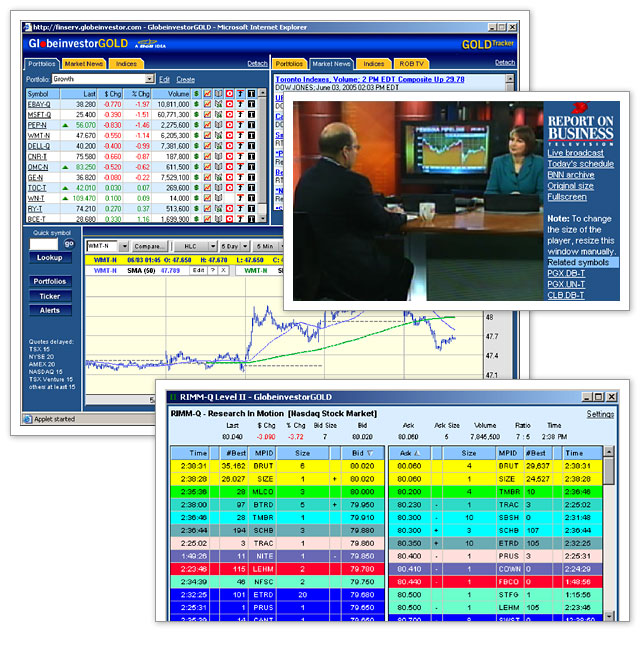Click the Bid column descending sort arrow
This screenshot has height=645, width=640.
[370, 453]
